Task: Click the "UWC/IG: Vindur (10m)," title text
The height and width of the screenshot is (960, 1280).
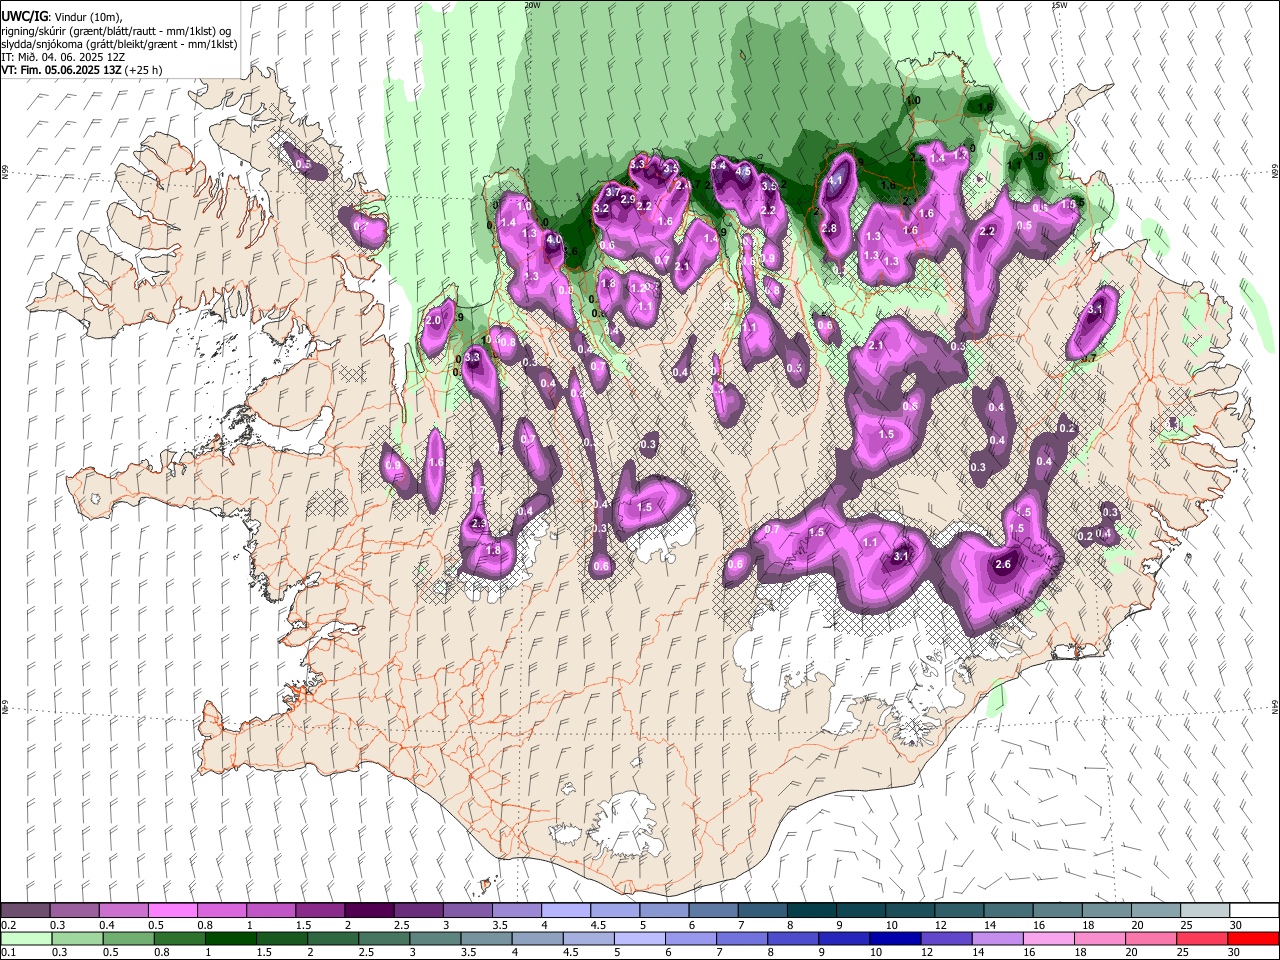Action: pos(62,16)
